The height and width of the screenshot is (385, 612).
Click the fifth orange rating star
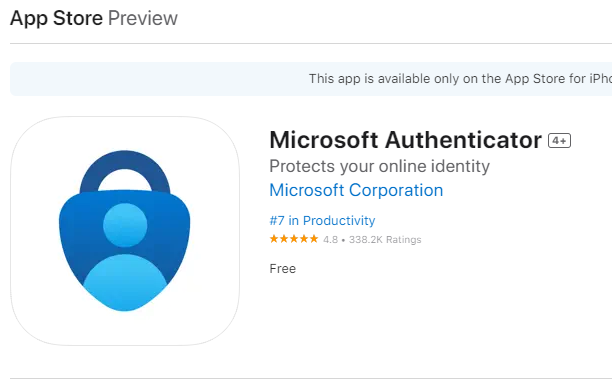click(314, 239)
